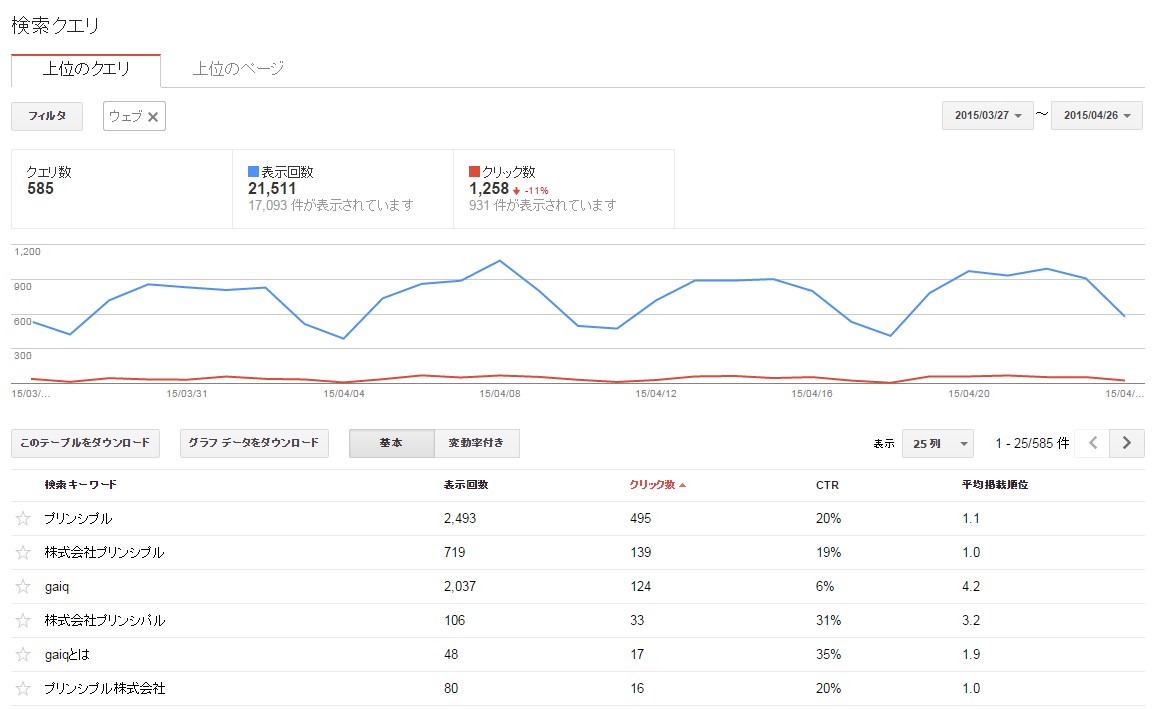Star the 株式会社プリンシパル keyword row
Viewport: 1157px width, 709px height.
(24, 621)
